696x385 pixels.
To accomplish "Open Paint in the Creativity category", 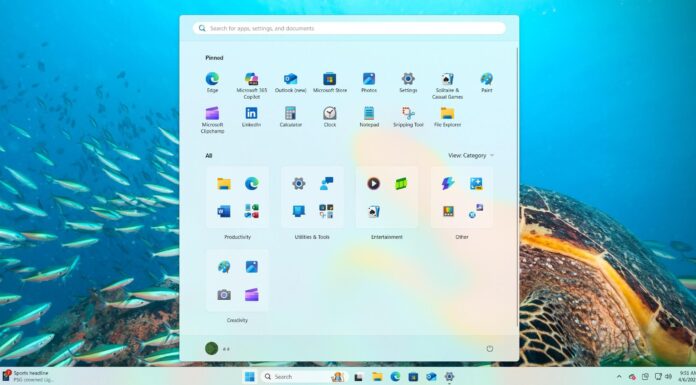I will [x=224, y=267].
